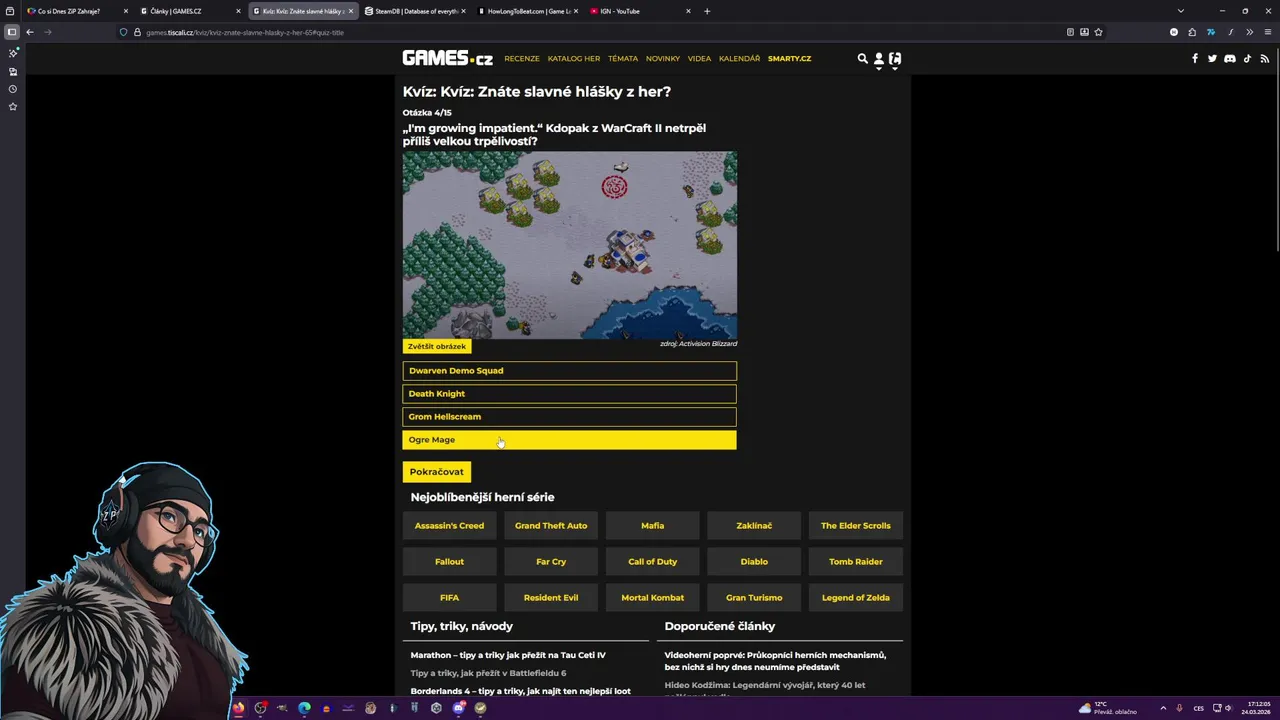1280x720 pixels.
Task: Select answer Ogre Mage
Action: pos(569,440)
